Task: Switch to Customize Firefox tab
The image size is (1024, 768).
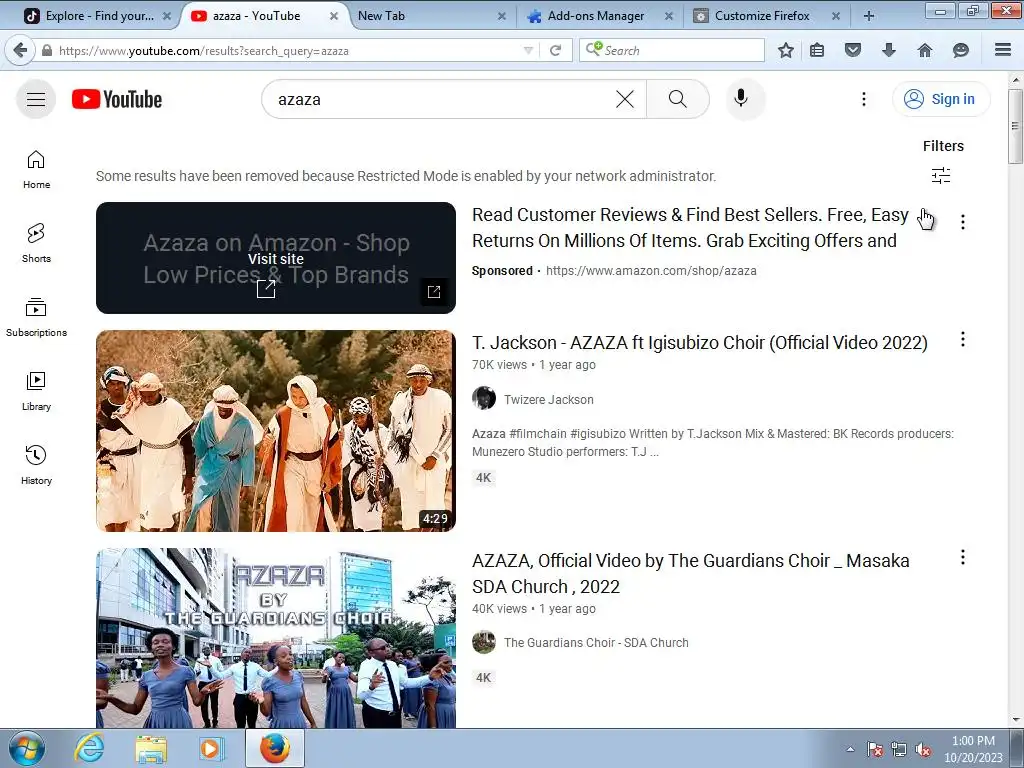Action: (x=761, y=16)
